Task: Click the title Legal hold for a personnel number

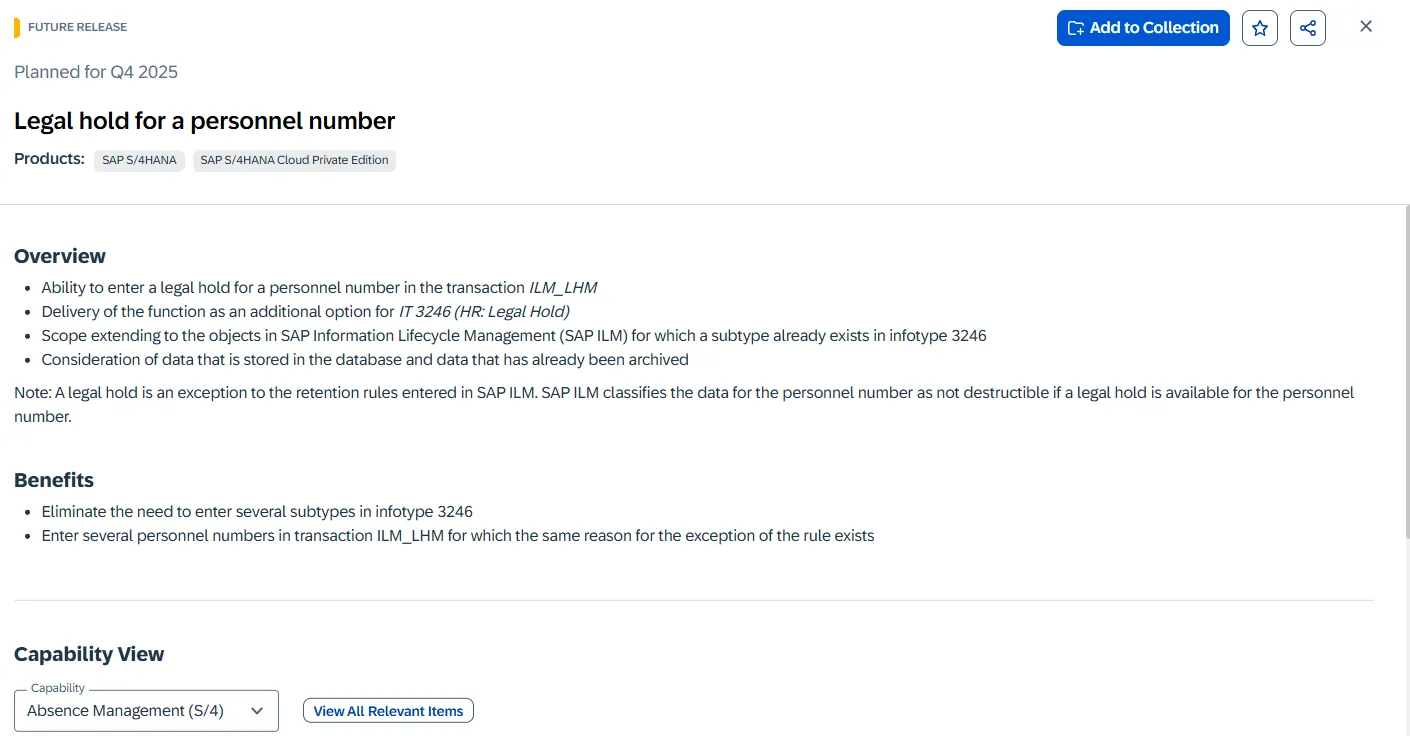Action: [x=204, y=121]
